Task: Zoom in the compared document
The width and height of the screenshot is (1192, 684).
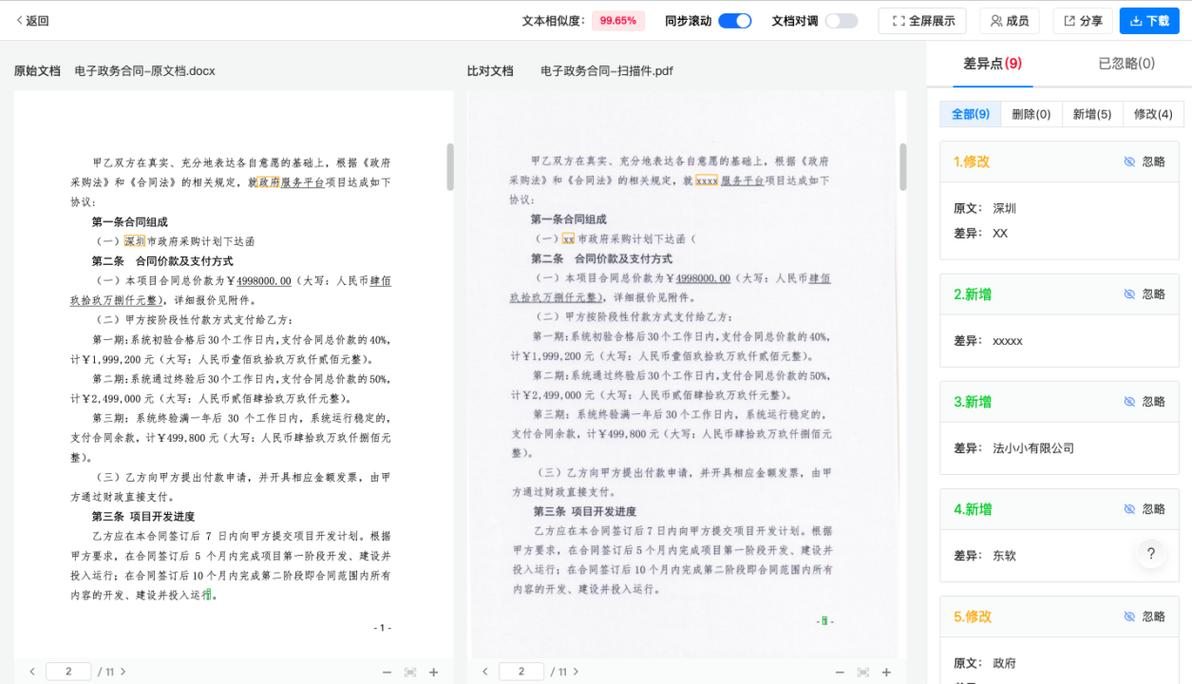Action: point(886,673)
